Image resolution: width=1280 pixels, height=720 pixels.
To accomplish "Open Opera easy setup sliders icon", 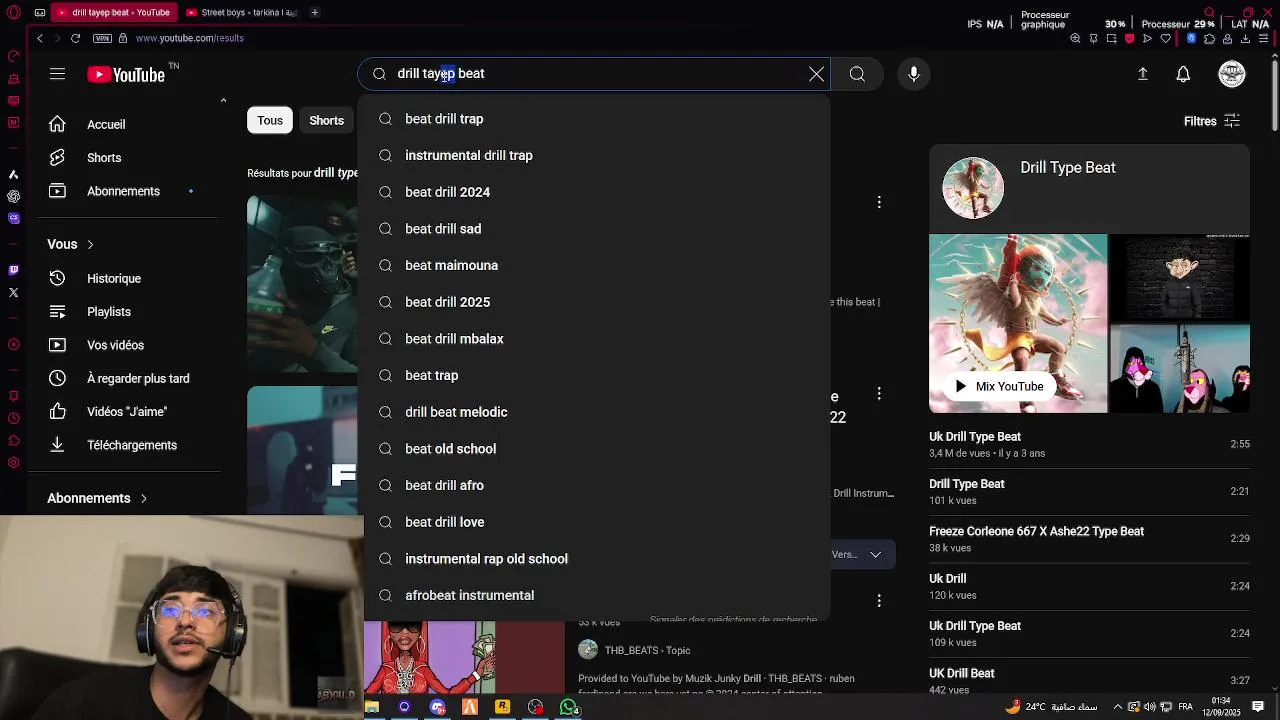I will click(x=1263, y=38).
